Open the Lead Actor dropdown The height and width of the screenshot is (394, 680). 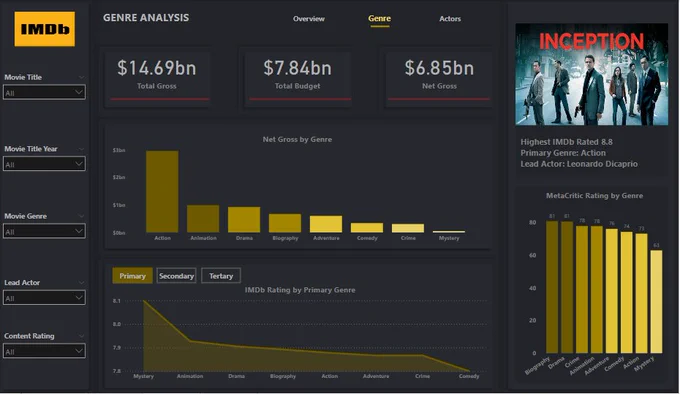pos(44,298)
